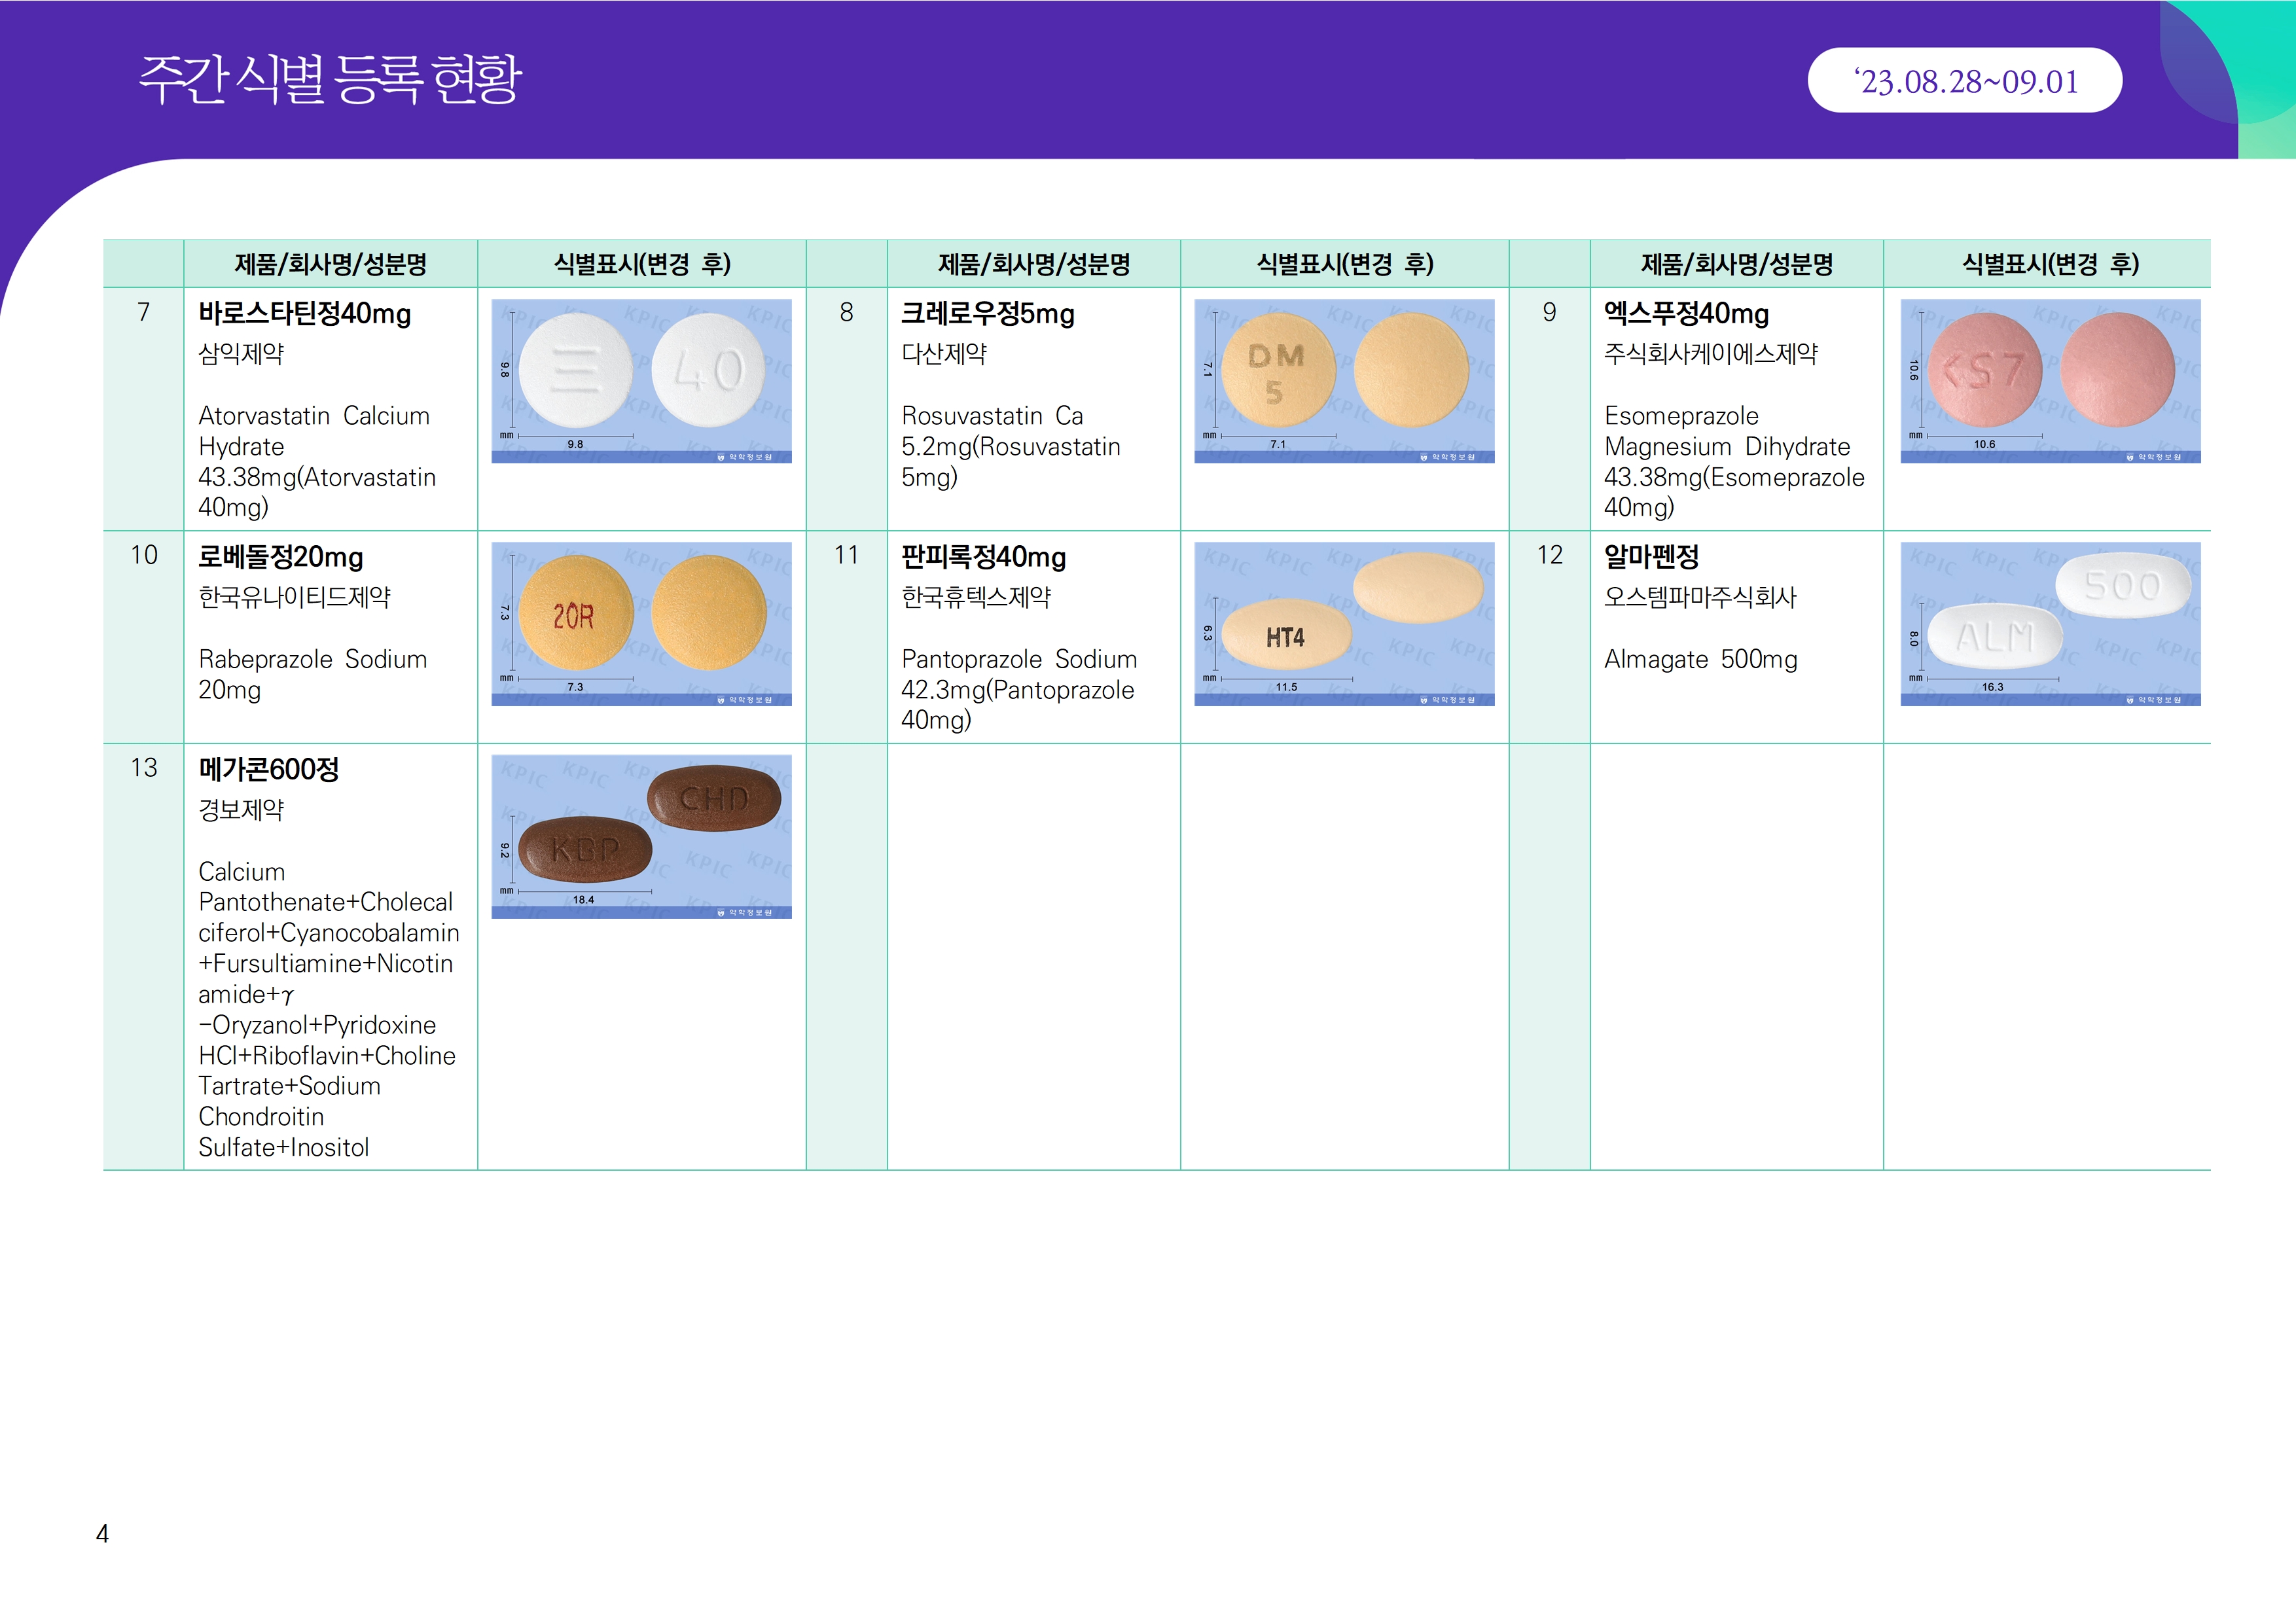Image resolution: width=2296 pixels, height=1623 pixels.
Task: Click company name 한국유나이티드제약
Action: [x=295, y=597]
